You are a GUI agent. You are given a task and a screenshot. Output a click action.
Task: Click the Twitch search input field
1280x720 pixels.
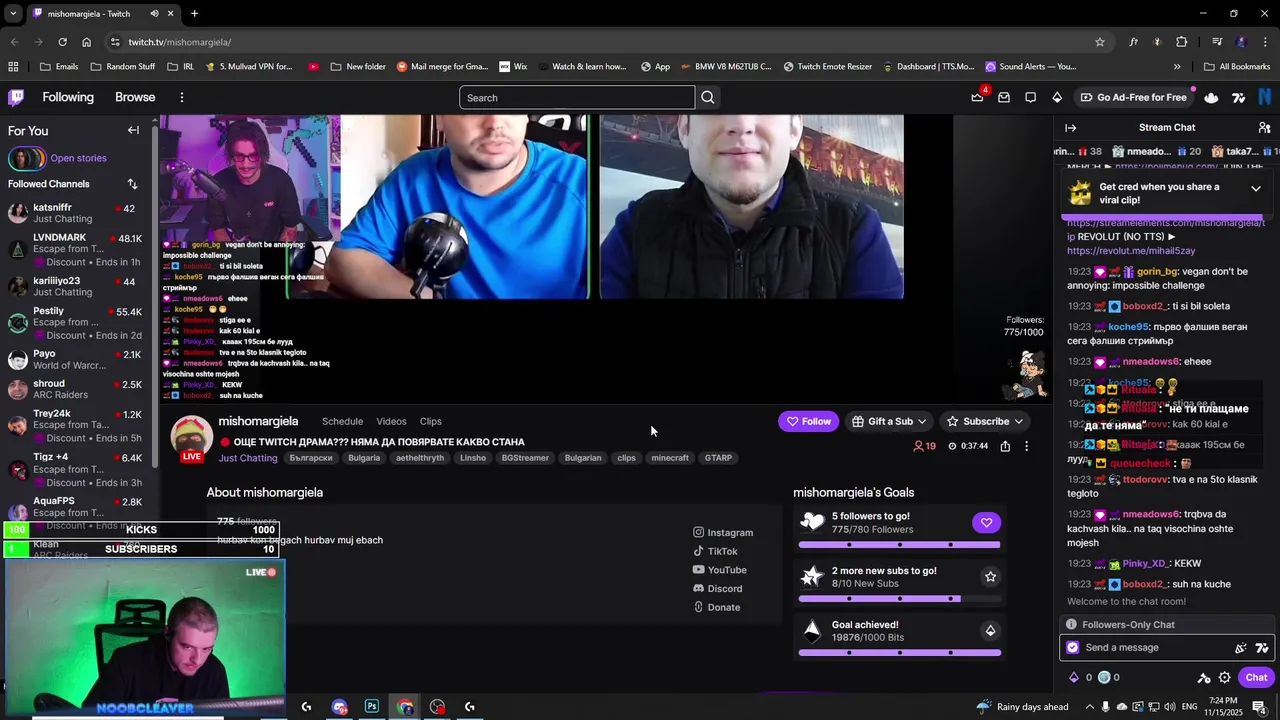click(577, 97)
